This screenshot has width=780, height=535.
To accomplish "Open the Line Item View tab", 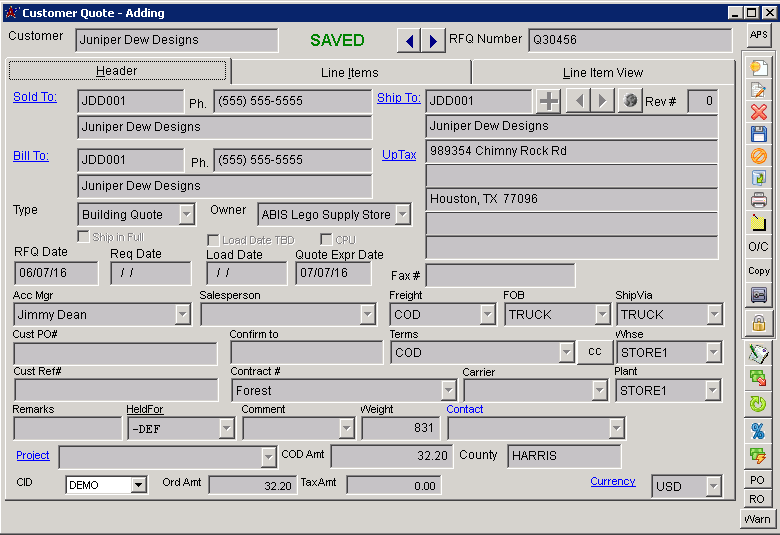I will [603, 72].
